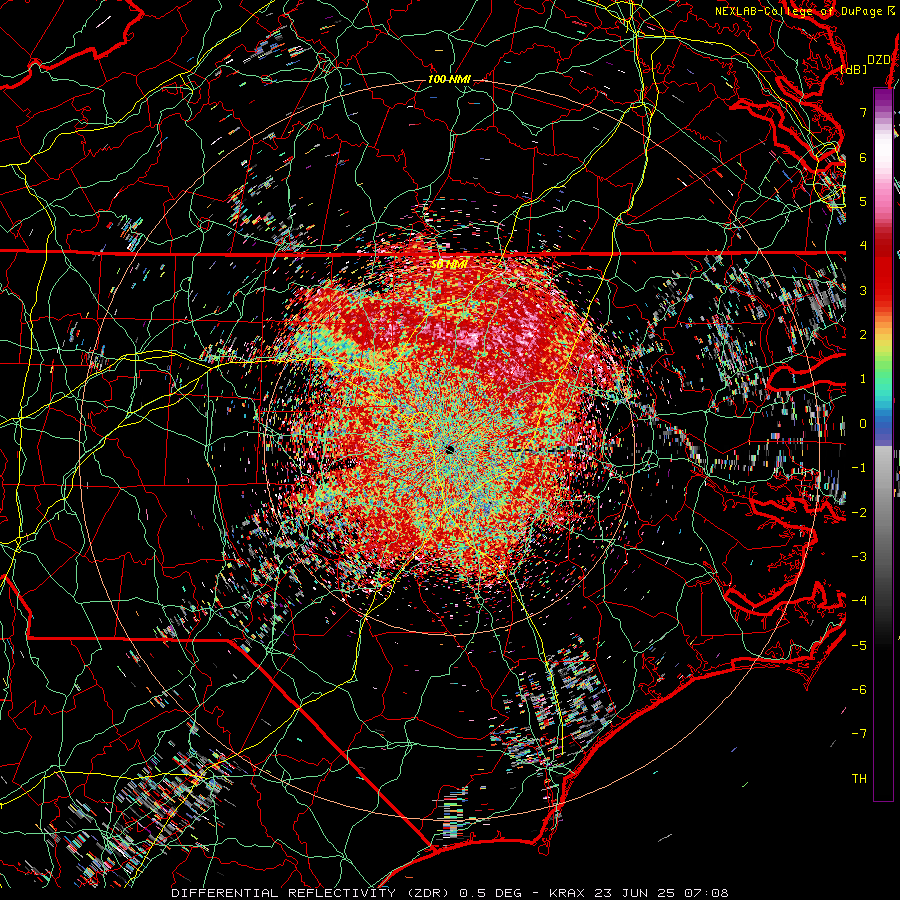Click the 0 value on the color scale
The image size is (900, 900).
point(863,424)
